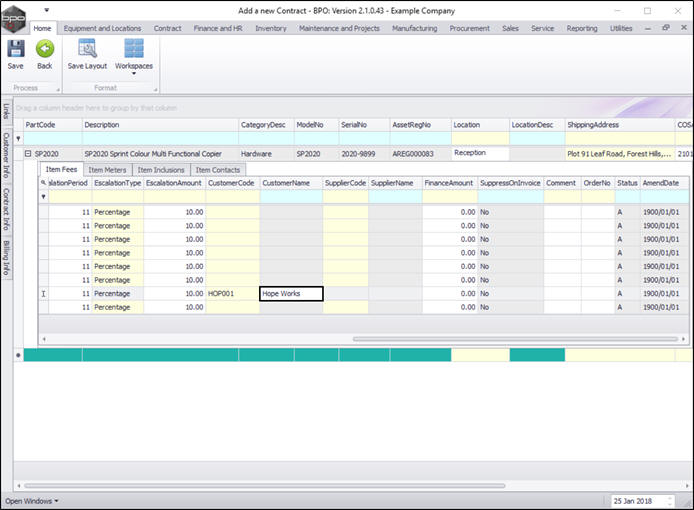Click the SuppressOnInvoice column header
The width and height of the screenshot is (694, 510).
point(510,183)
